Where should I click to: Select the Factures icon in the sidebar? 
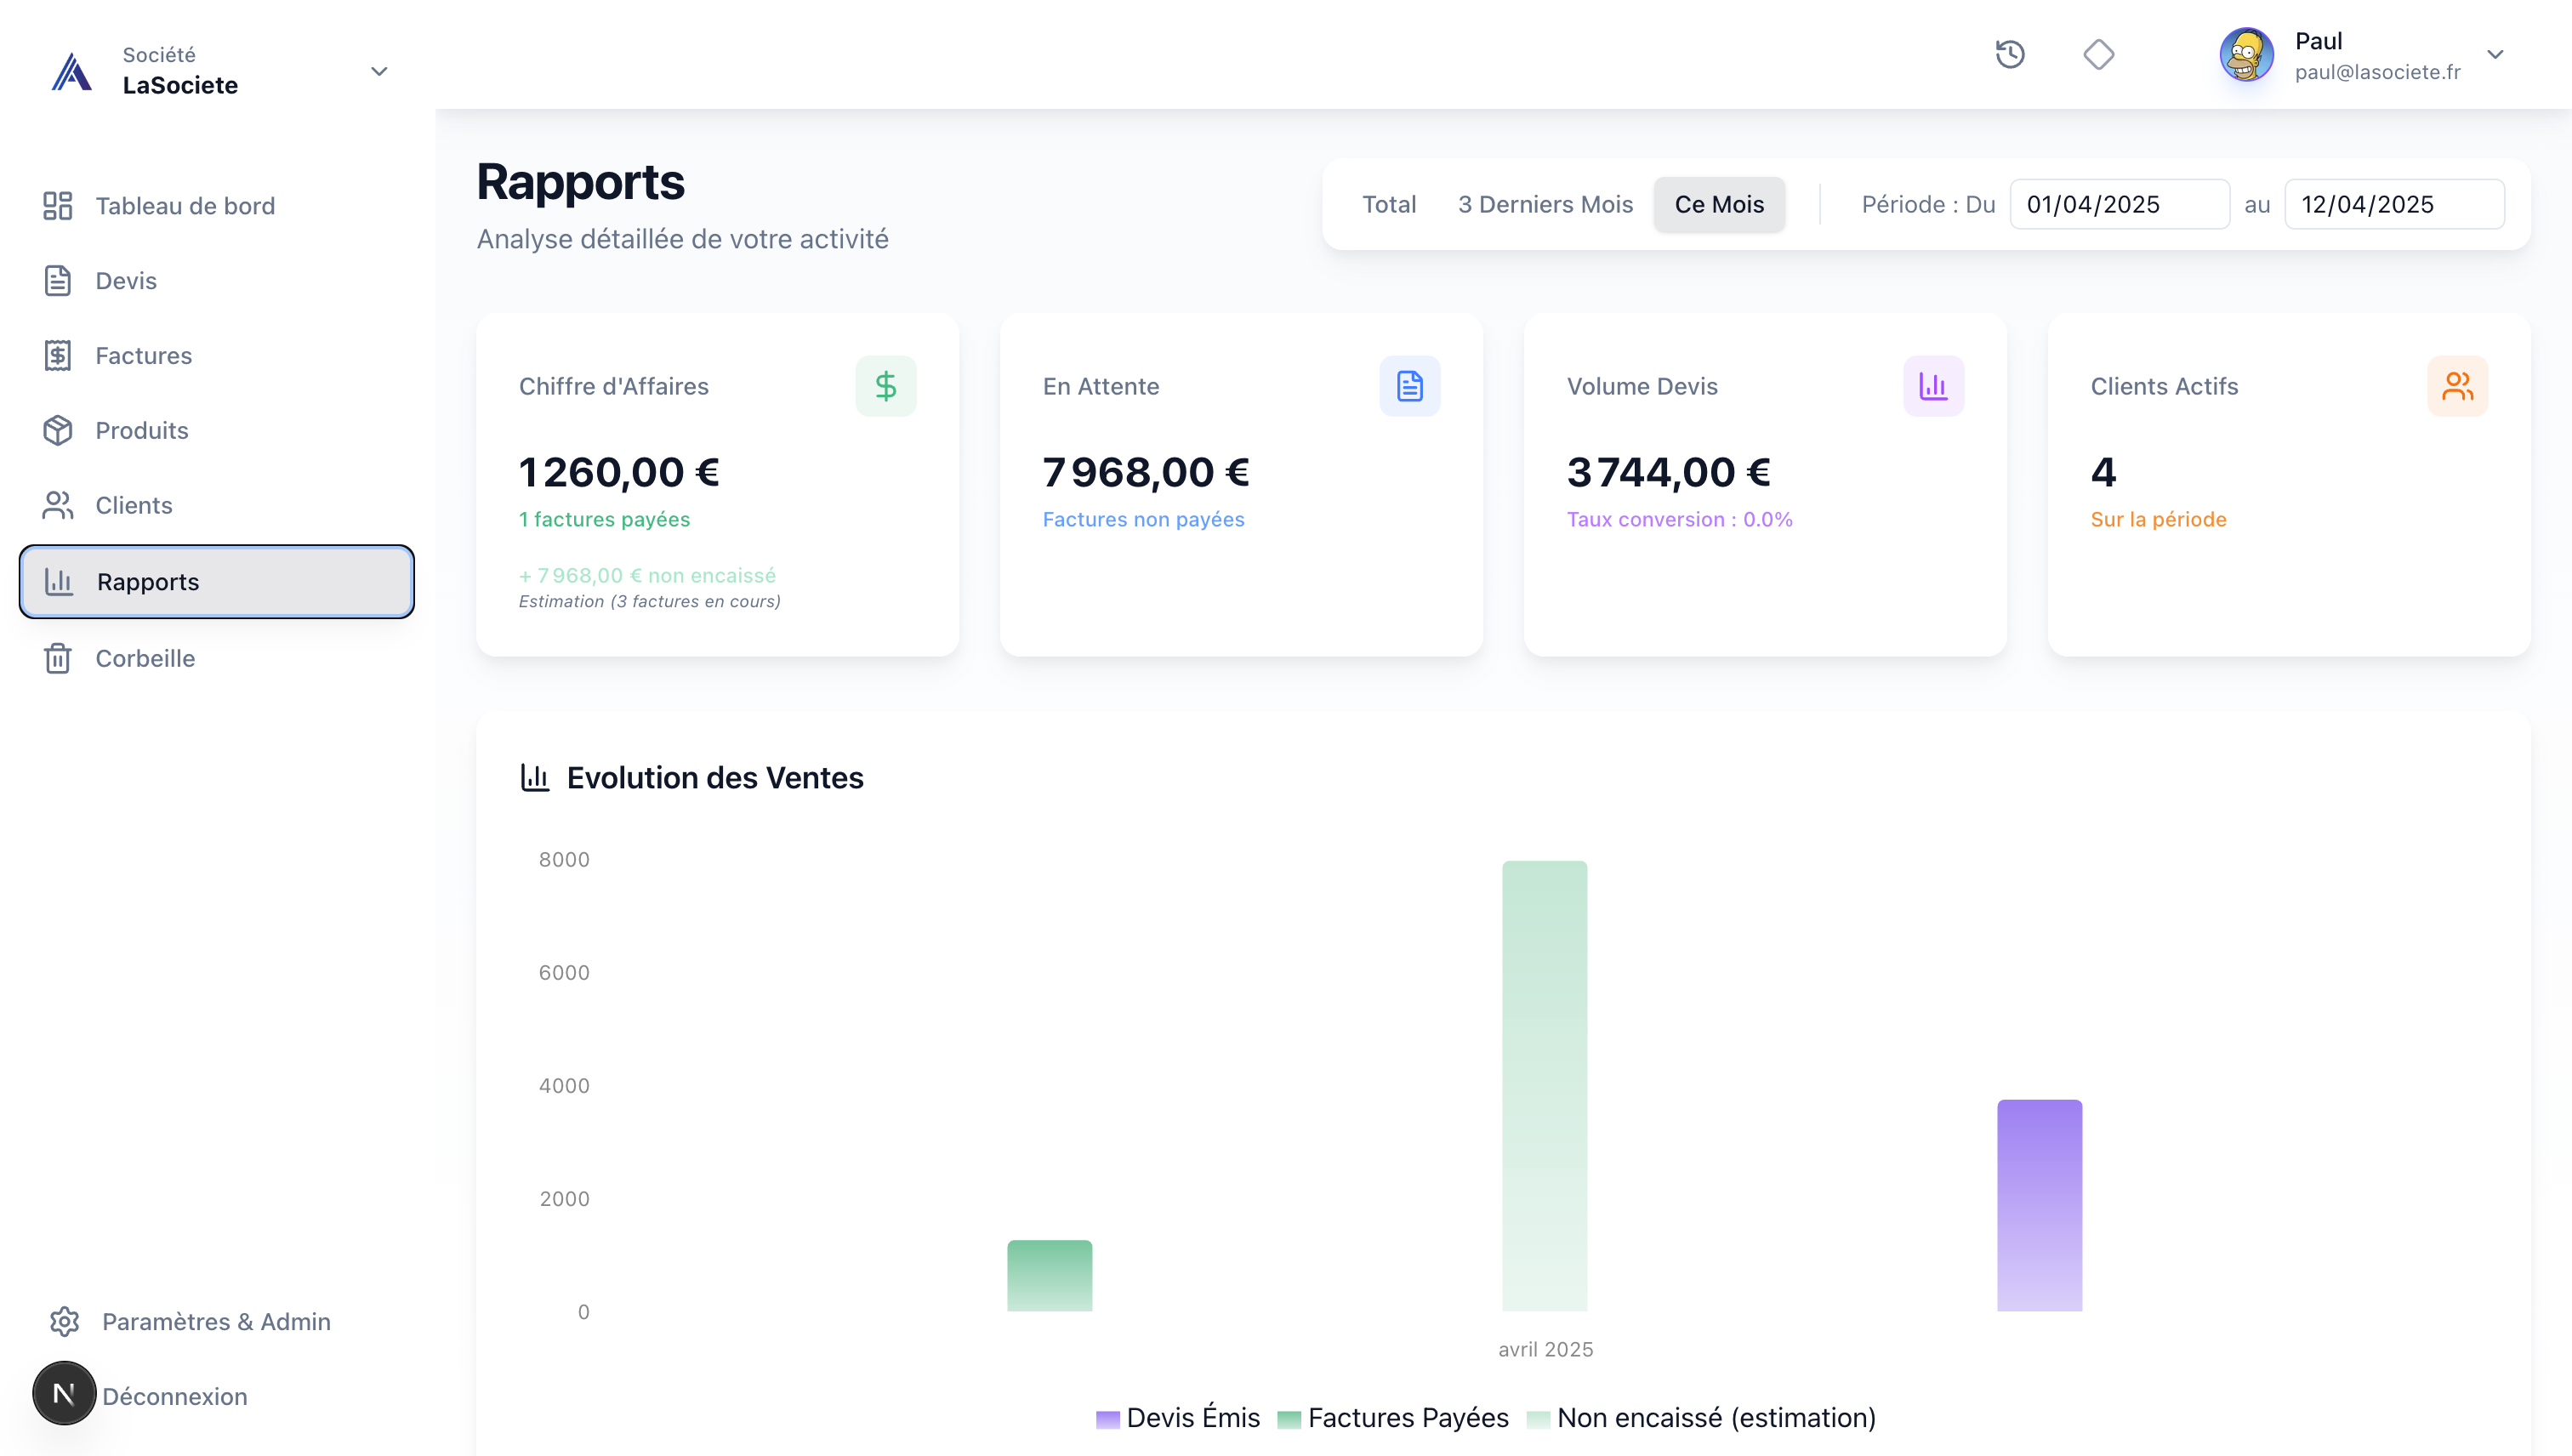tap(58, 355)
